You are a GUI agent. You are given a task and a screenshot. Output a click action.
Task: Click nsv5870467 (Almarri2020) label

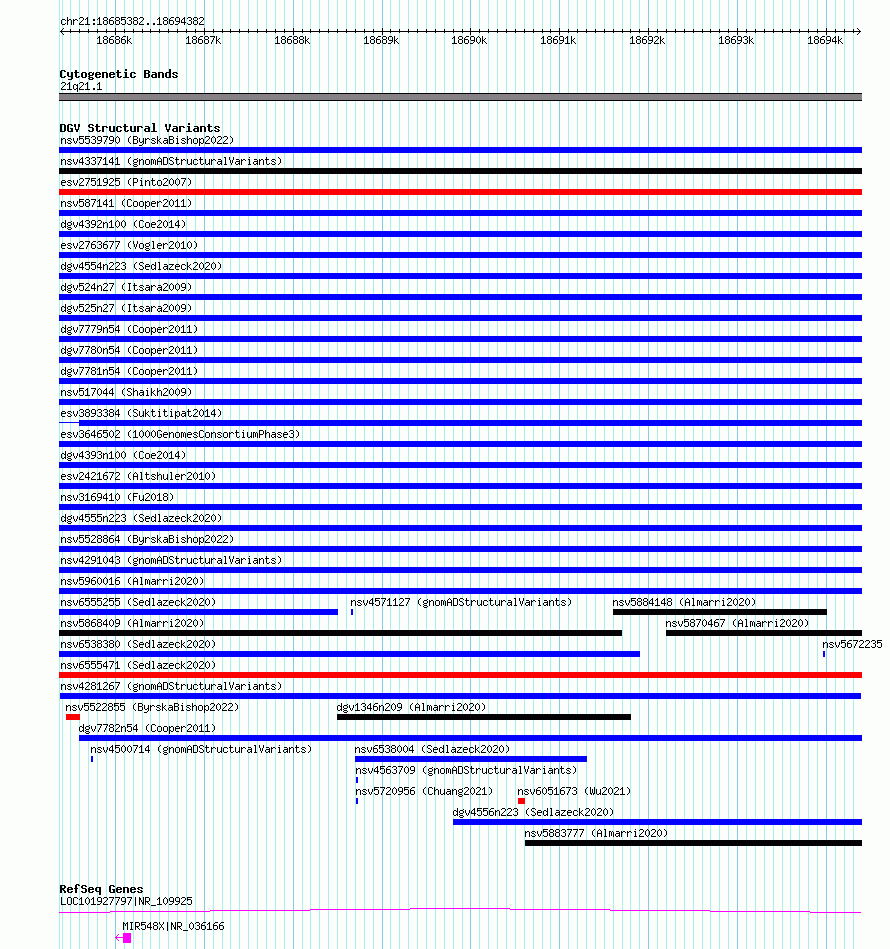coord(737,623)
